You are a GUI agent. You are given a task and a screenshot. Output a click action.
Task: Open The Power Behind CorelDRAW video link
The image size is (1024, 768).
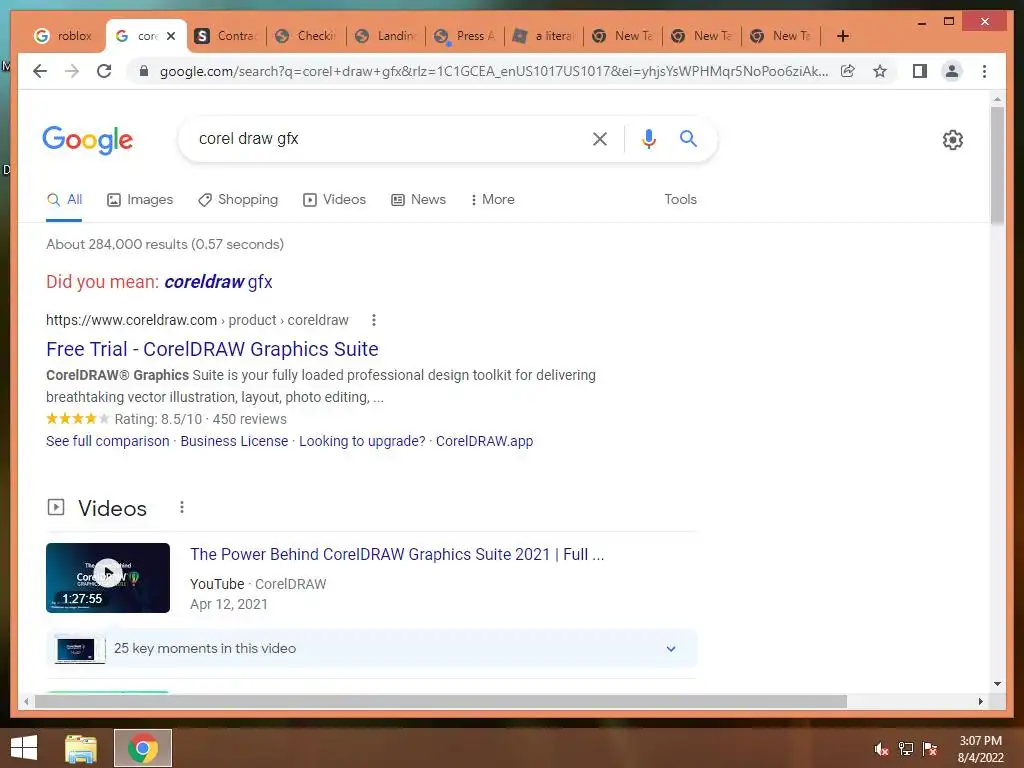coord(397,554)
